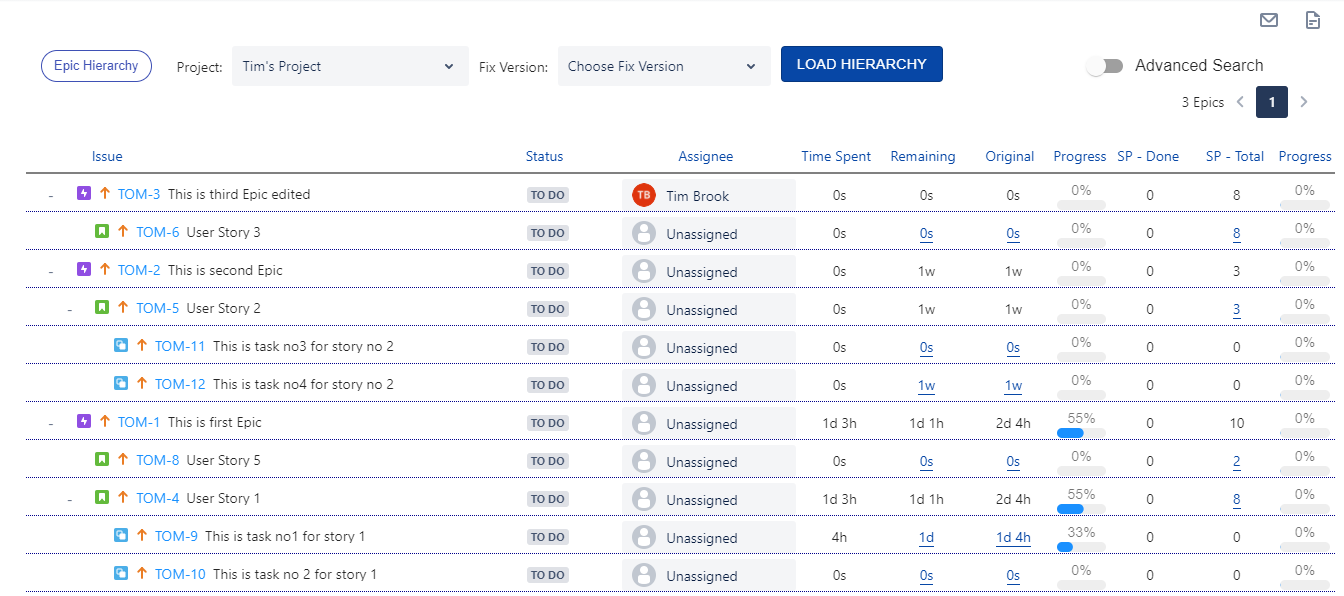Screen dimensions: 1344x596
Task: Collapse the TOM-2 epic row
Action: pyautogui.click(x=51, y=271)
